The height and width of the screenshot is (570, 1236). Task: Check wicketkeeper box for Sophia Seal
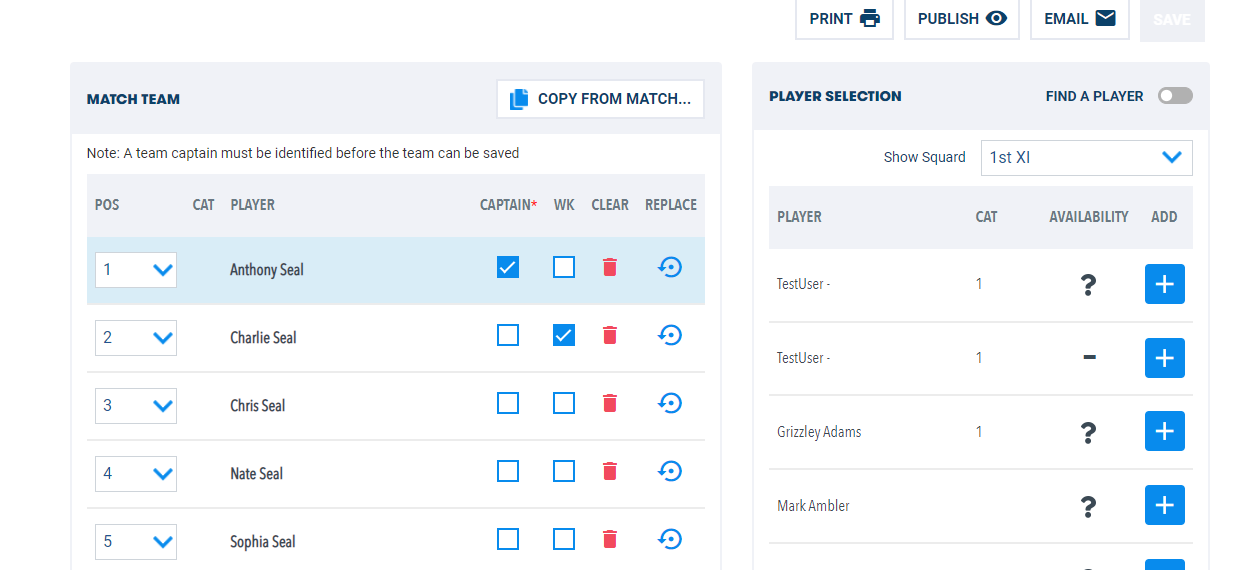click(564, 539)
